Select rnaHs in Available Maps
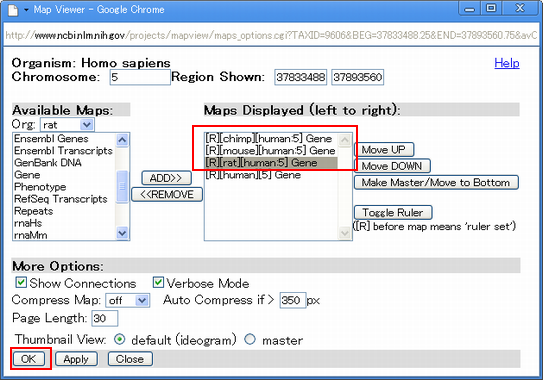This screenshot has width=543, height=380. click(x=28, y=223)
